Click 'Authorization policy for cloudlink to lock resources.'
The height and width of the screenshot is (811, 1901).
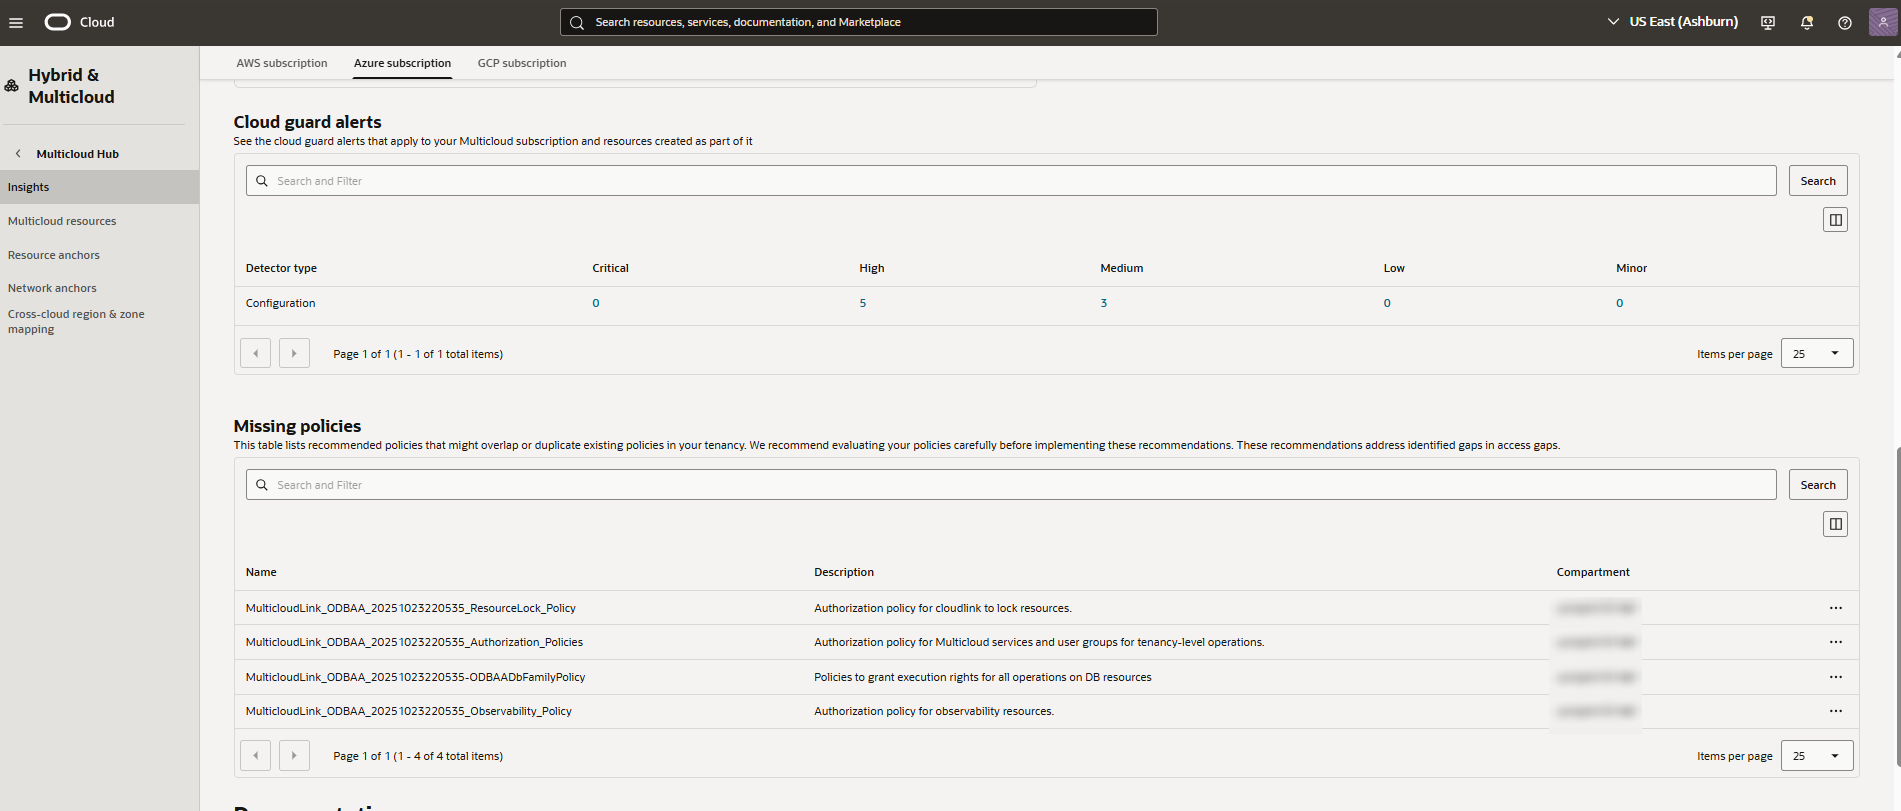click(x=943, y=608)
